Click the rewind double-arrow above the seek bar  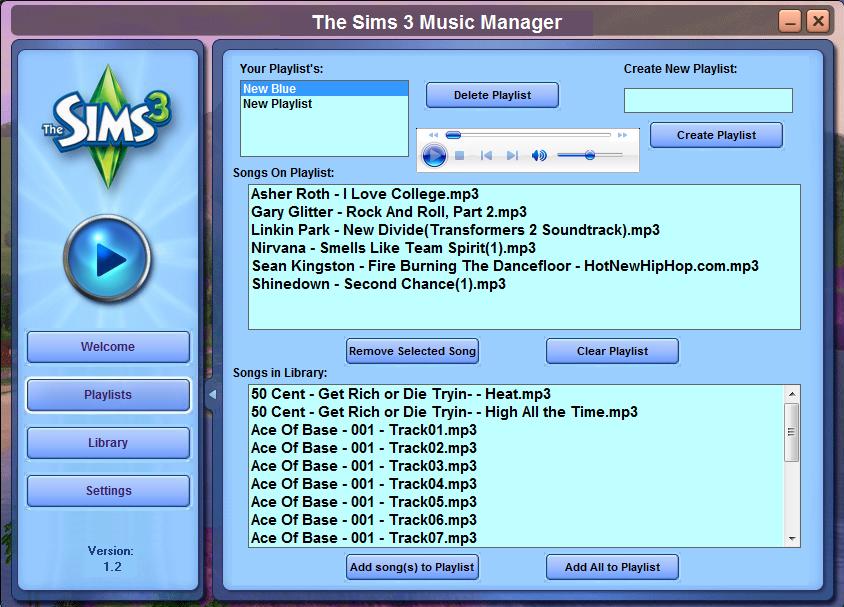tap(433, 133)
